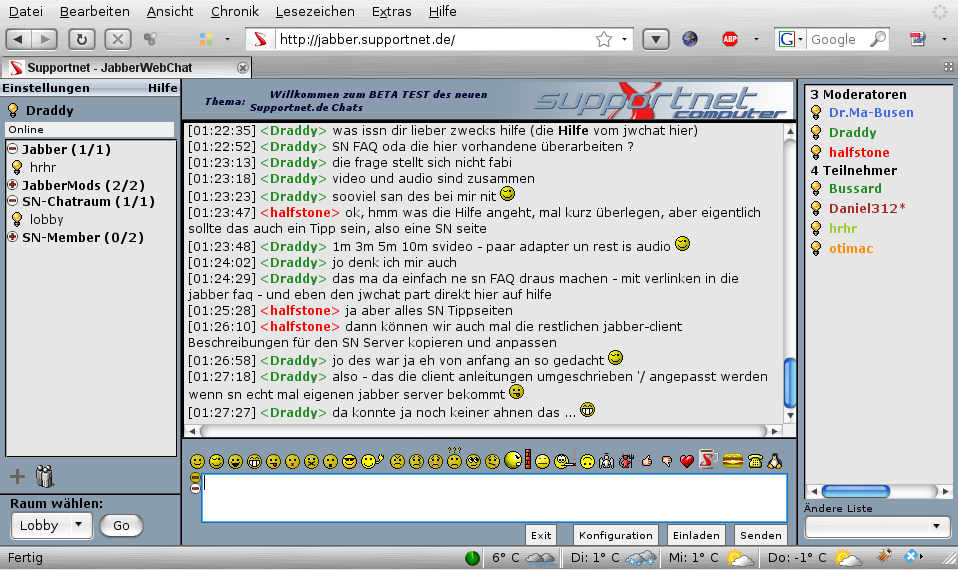Click the Exit button
This screenshot has width=958, height=570.
coord(541,535)
